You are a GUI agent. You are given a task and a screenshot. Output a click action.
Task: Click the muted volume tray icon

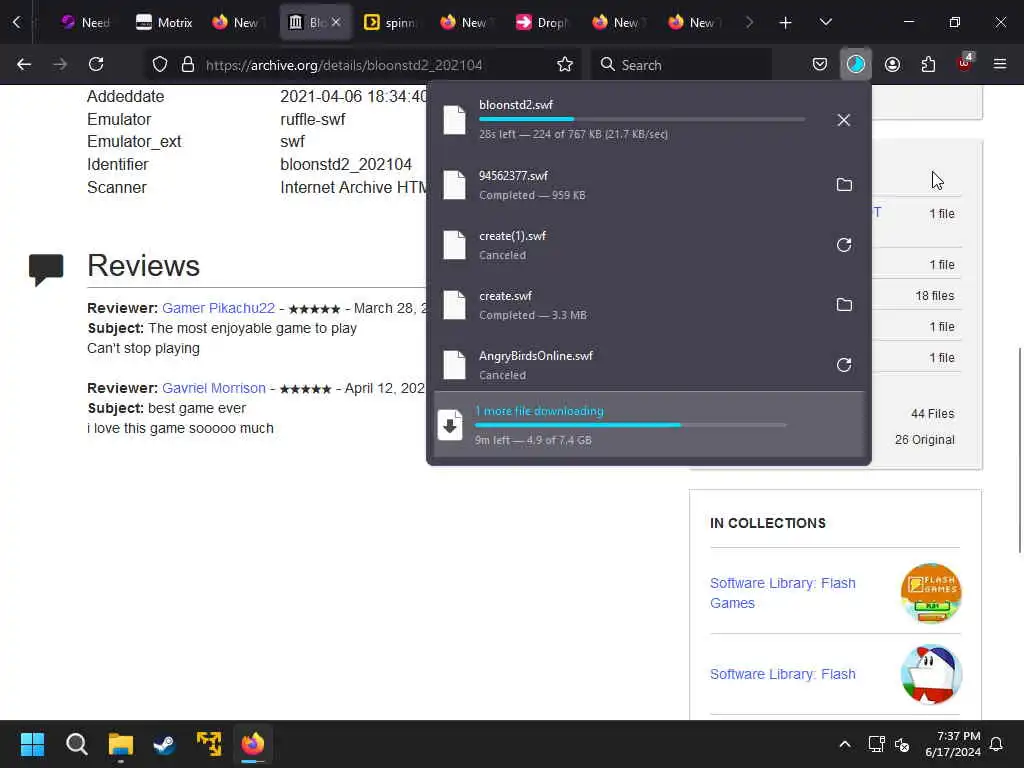pyautogui.click(x=902, y=744)
